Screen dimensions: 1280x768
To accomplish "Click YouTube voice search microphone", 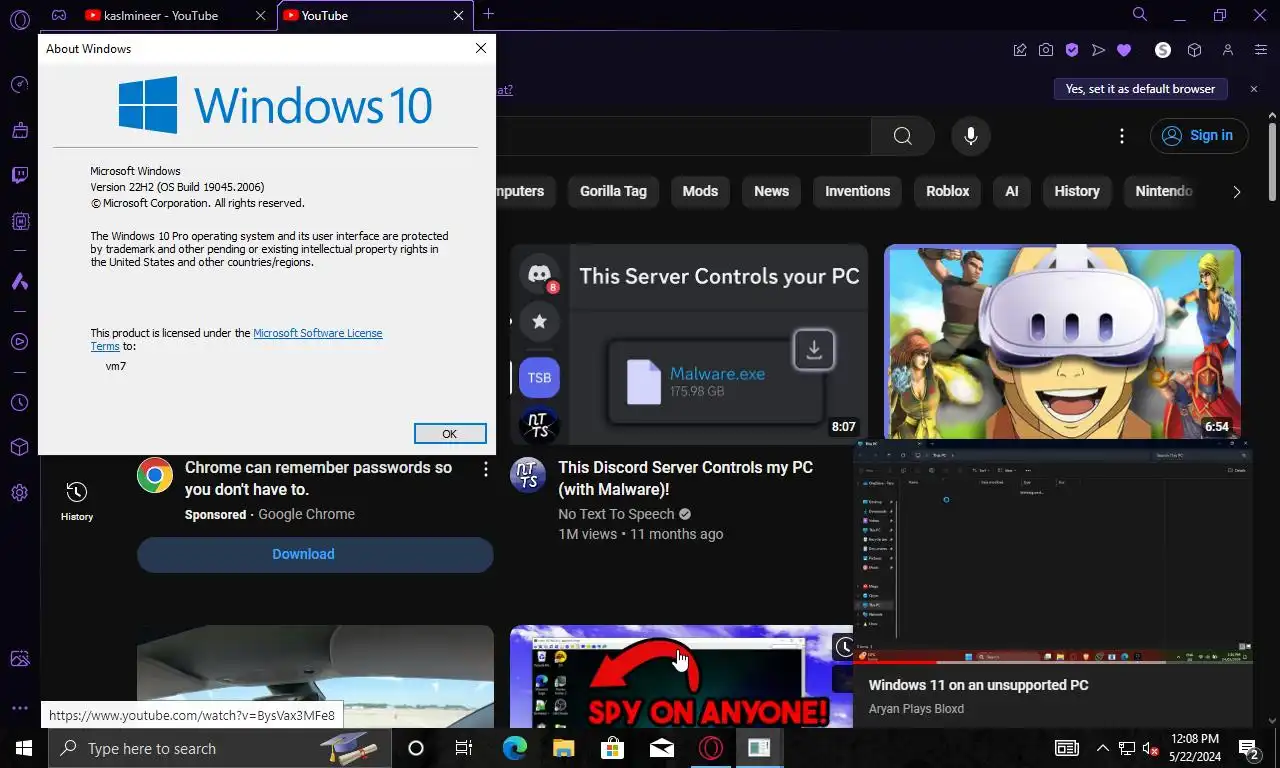I will click(x=970, y=136).
